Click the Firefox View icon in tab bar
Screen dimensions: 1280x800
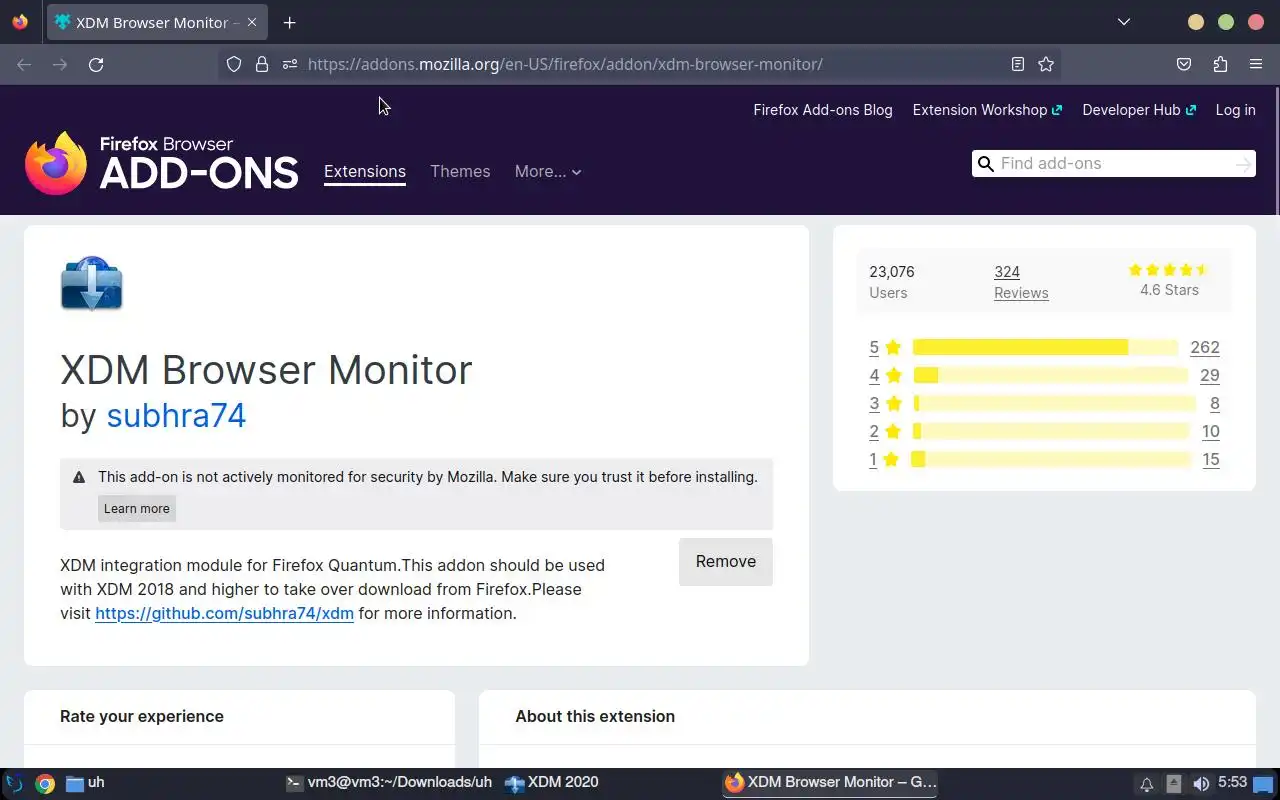20,22
